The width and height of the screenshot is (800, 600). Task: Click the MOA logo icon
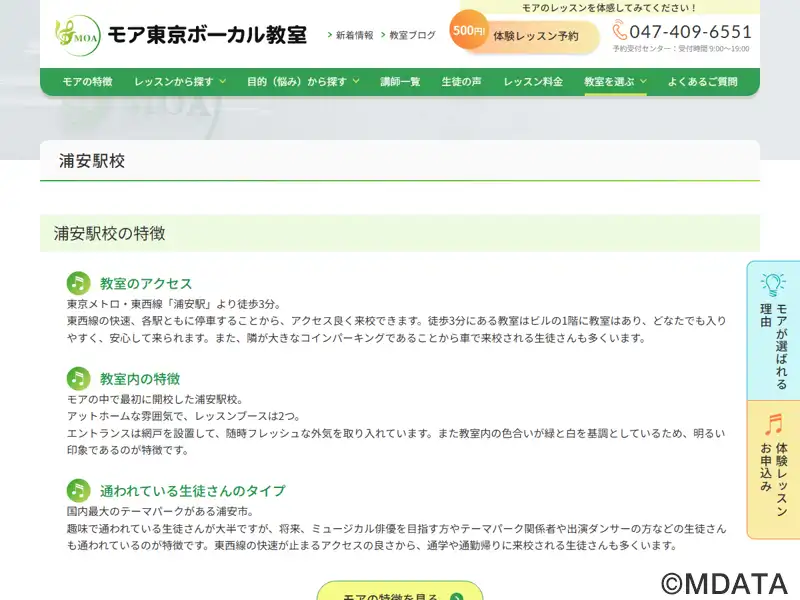coord(77,35)
